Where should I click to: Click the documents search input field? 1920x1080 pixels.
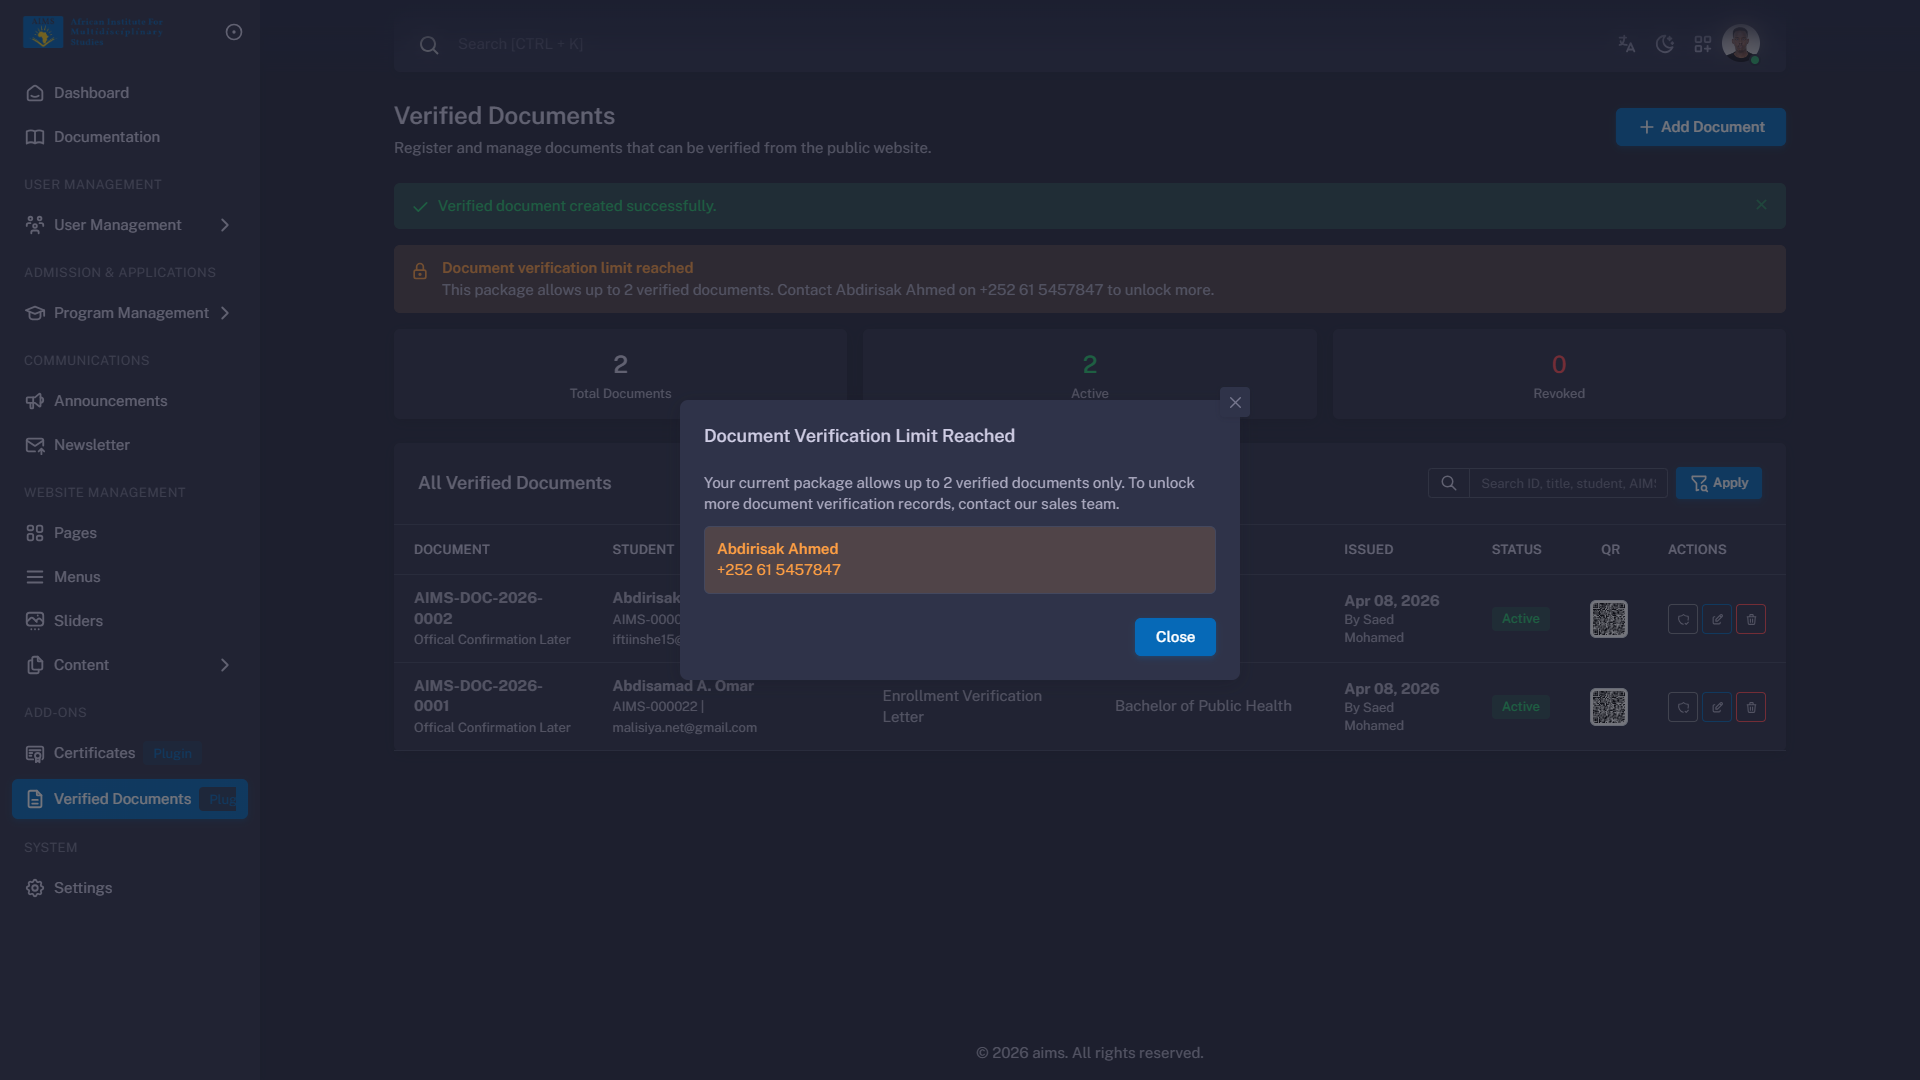[1567, 483]
